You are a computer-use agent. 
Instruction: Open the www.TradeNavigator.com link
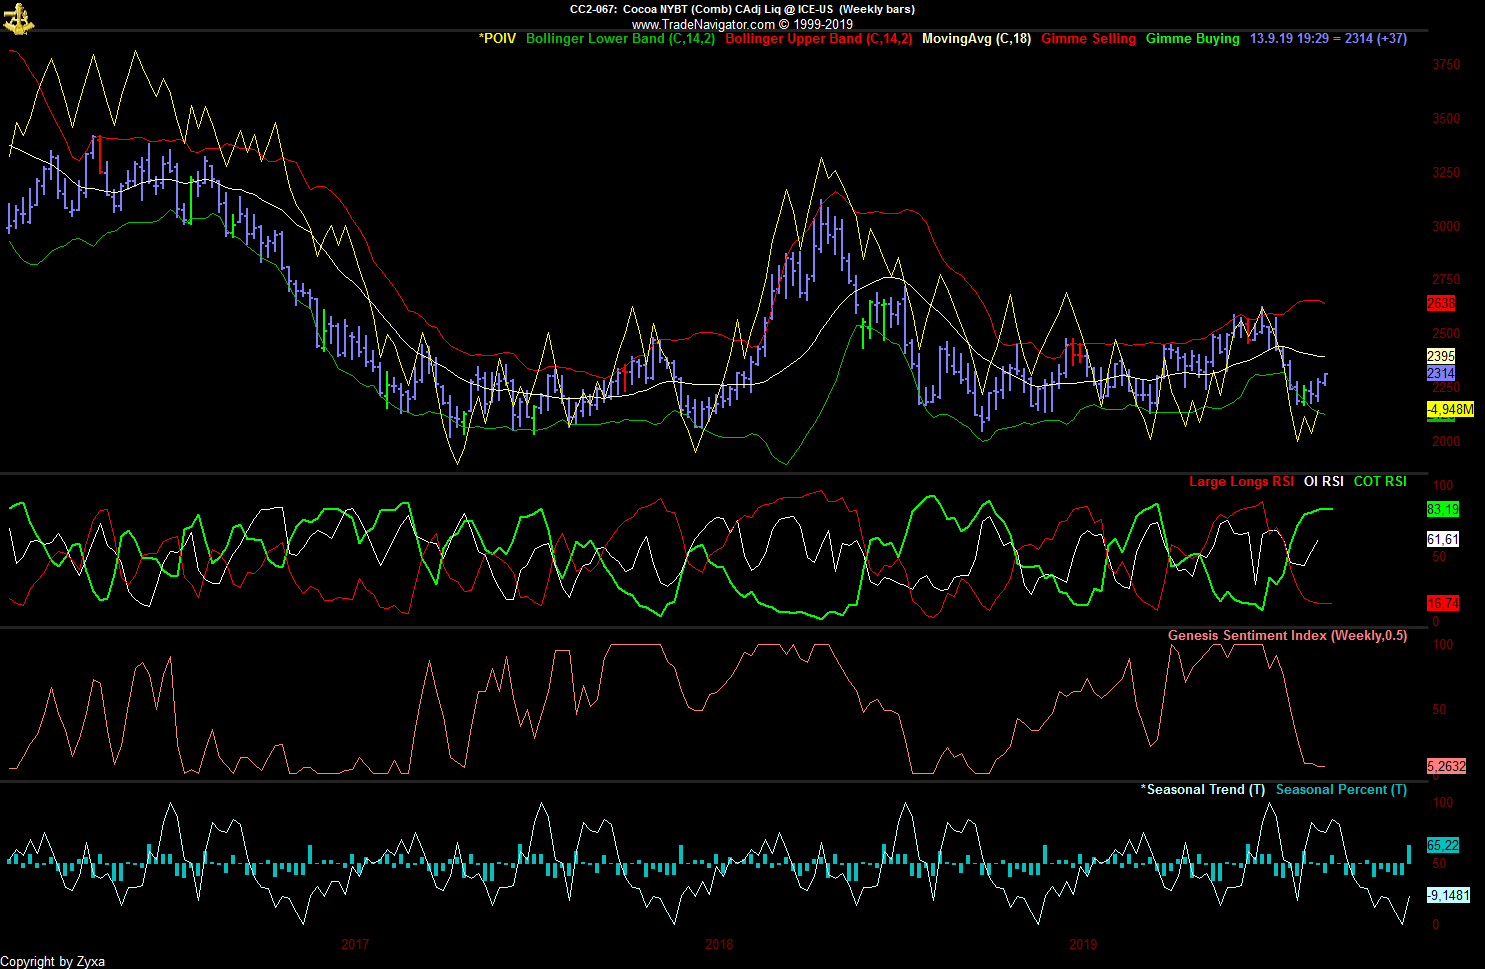(703, 24)
